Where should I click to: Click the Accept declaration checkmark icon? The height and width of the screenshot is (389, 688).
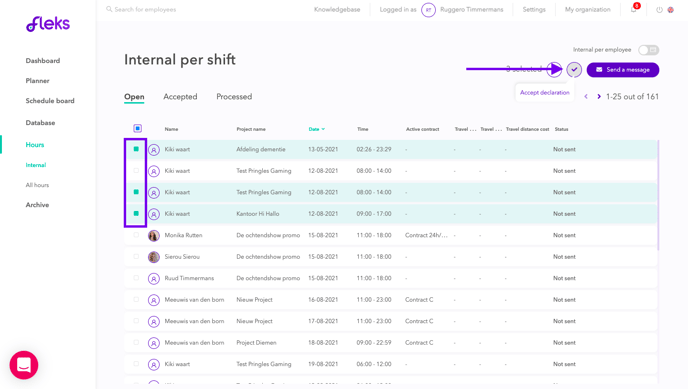(574, 70)
